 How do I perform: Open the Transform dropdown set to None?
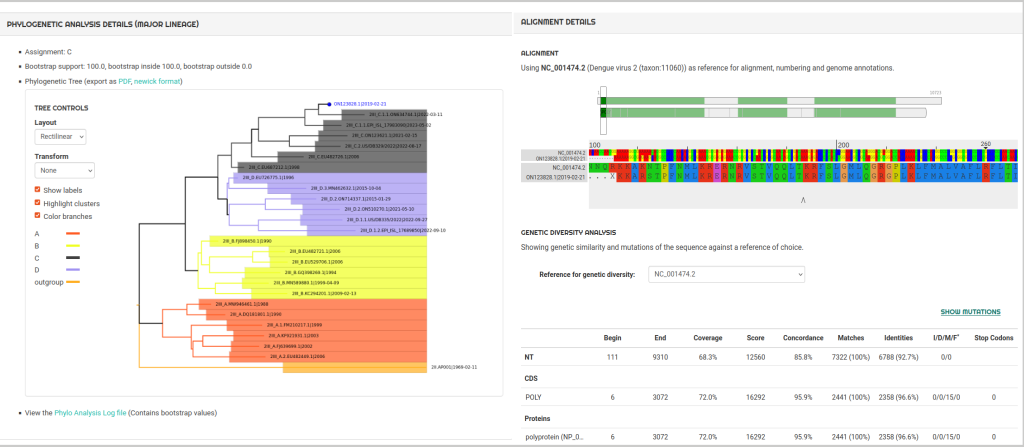pyautogui.click(x=64, y=170)
